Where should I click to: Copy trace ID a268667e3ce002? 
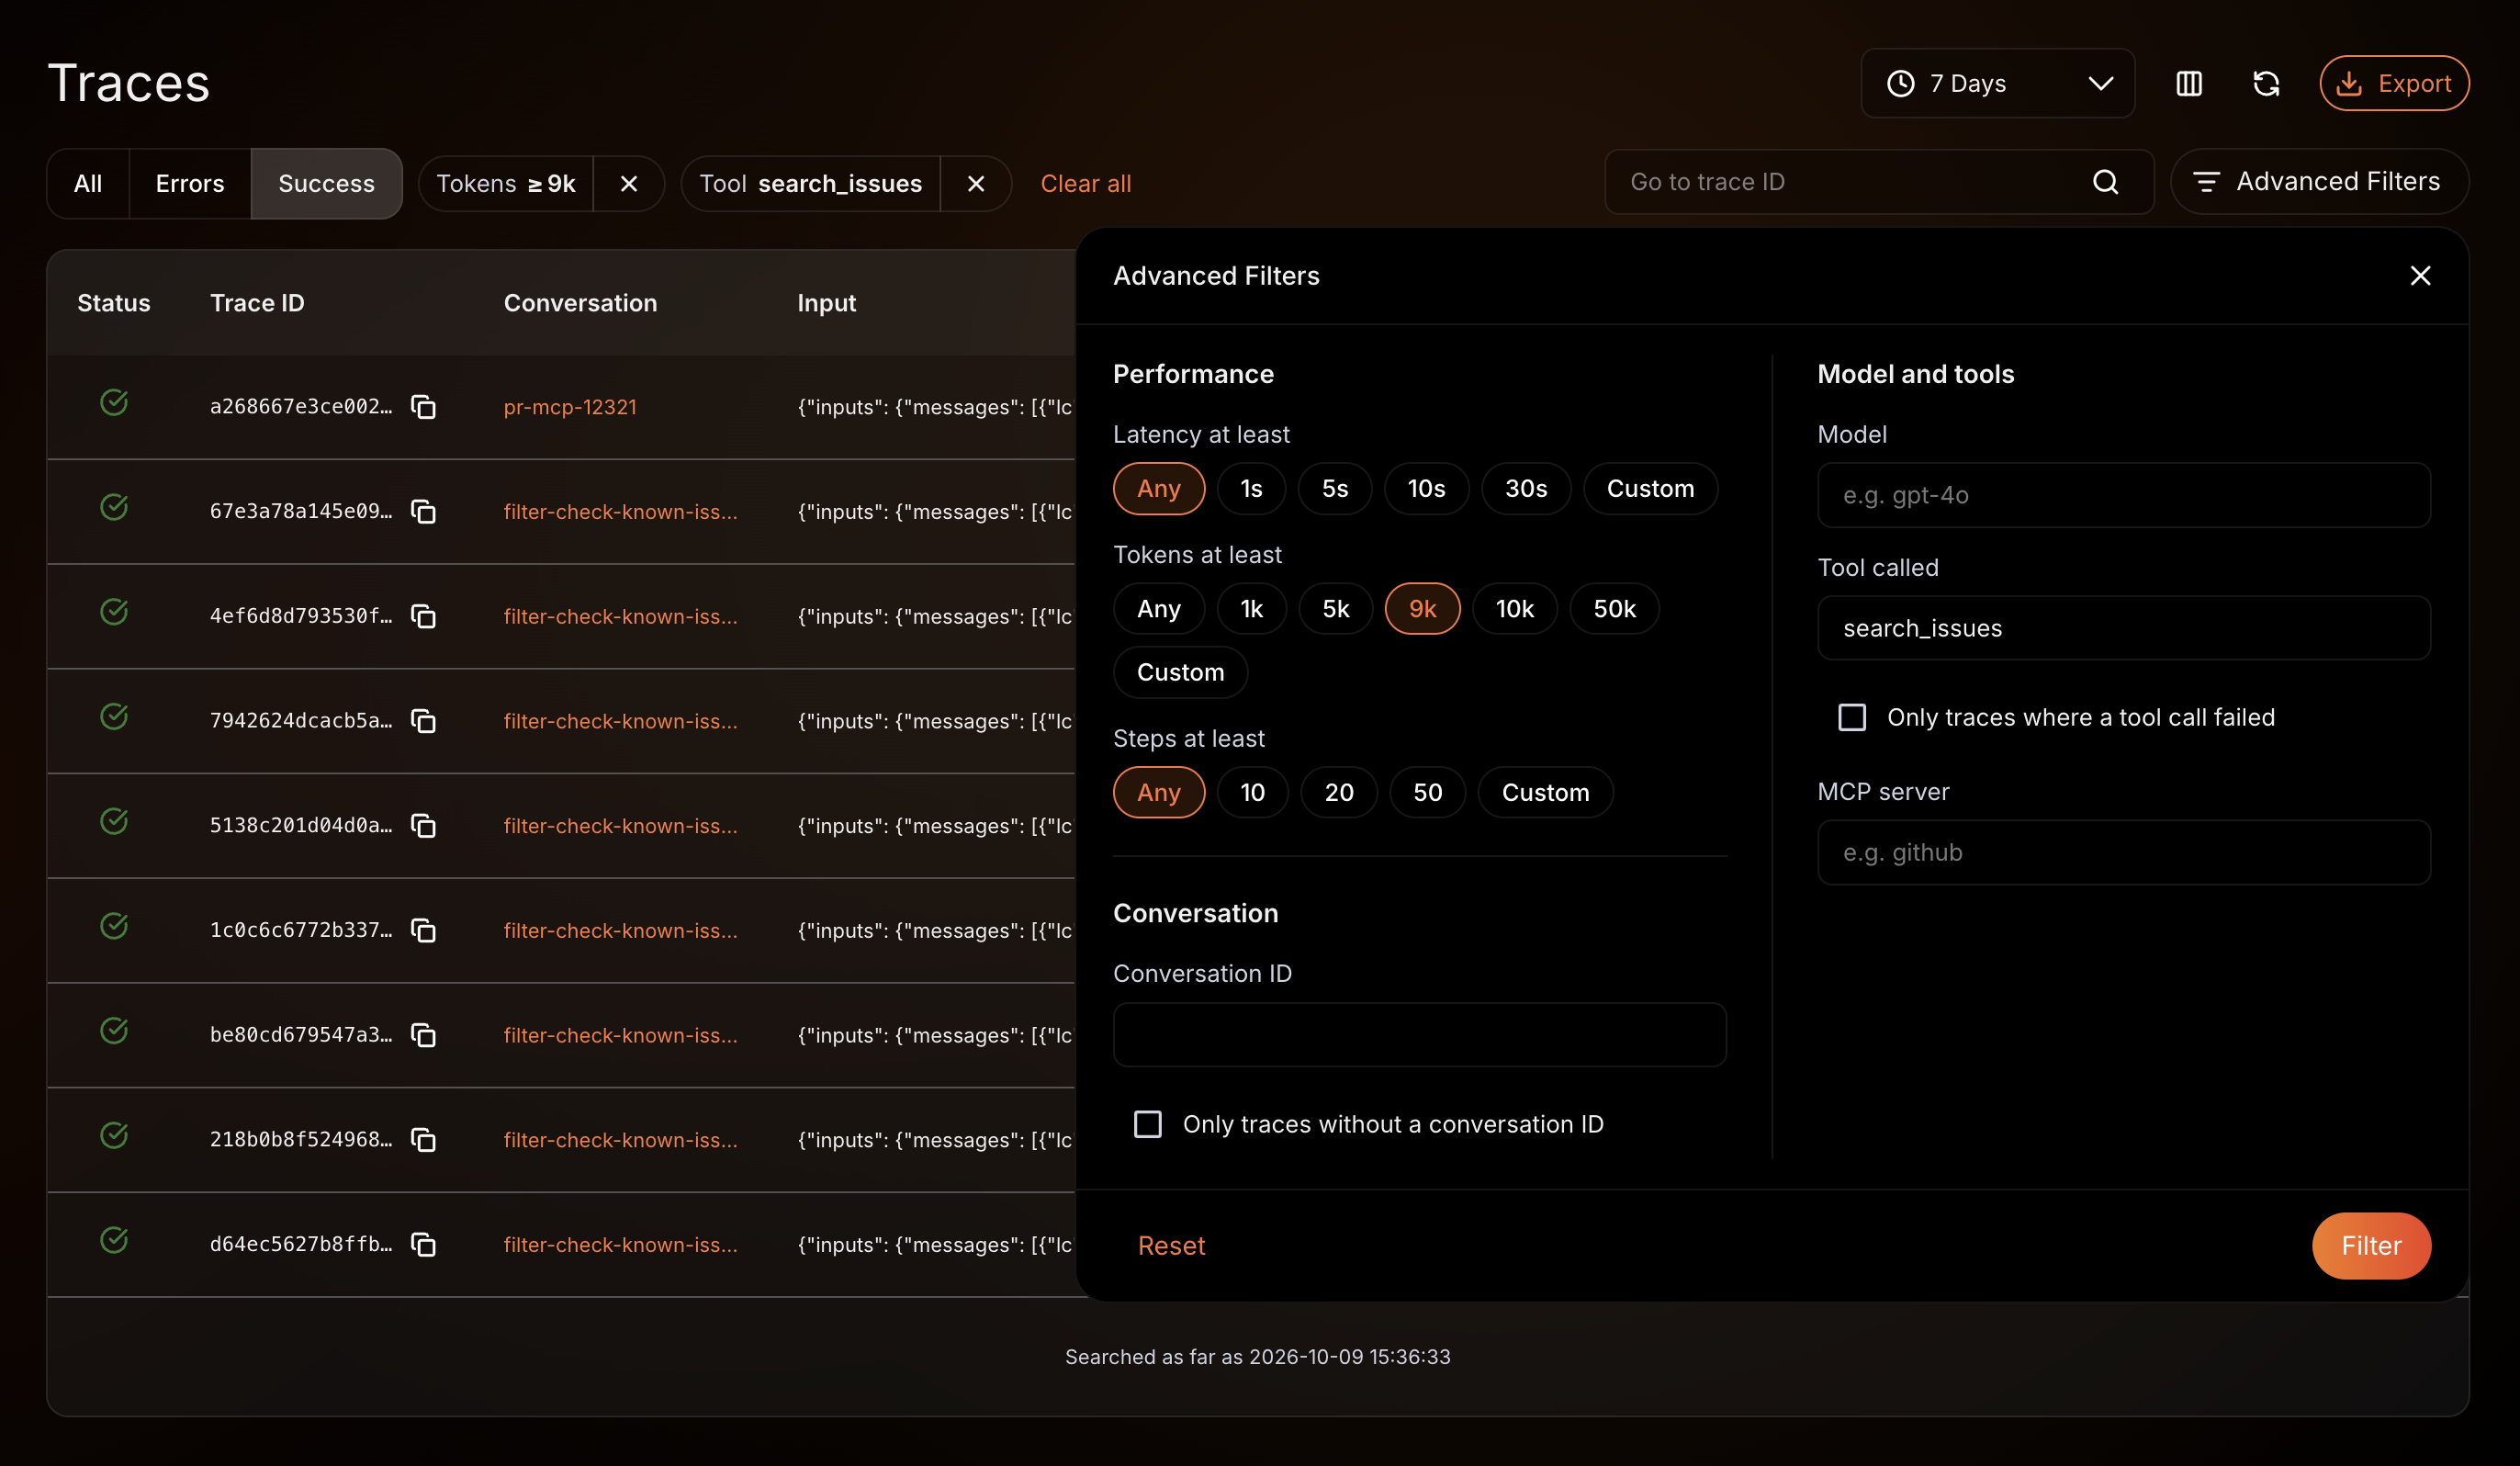tap(424, 407)
